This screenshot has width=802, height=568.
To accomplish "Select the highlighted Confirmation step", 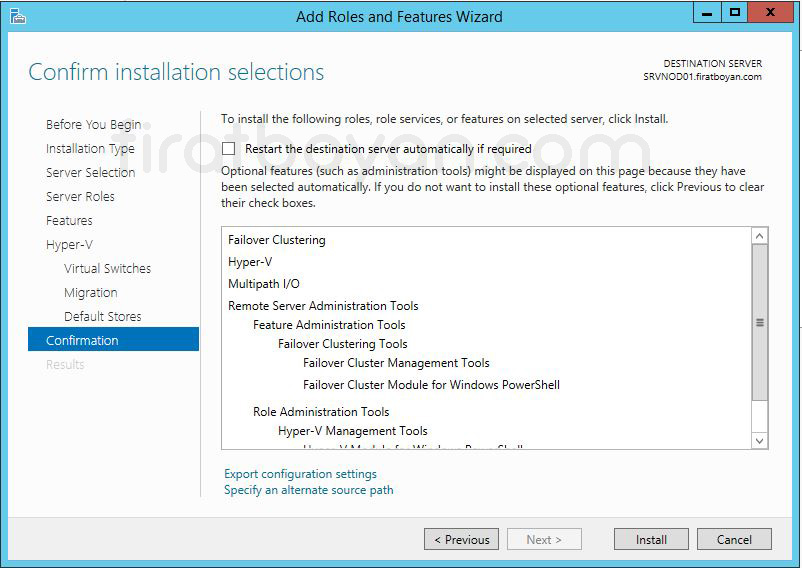I will (113, 339).
